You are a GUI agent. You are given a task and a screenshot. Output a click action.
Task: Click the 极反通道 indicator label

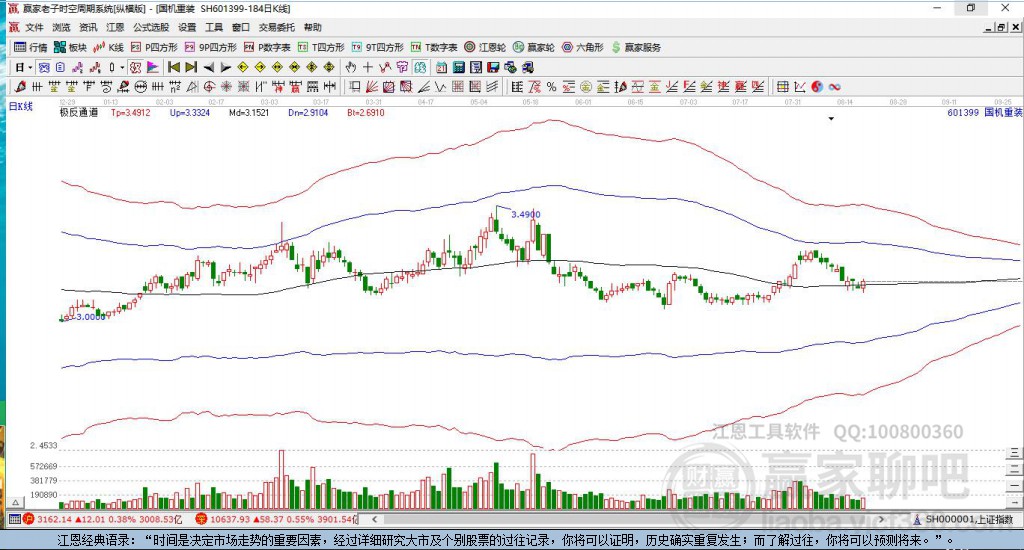pos(79,112)
